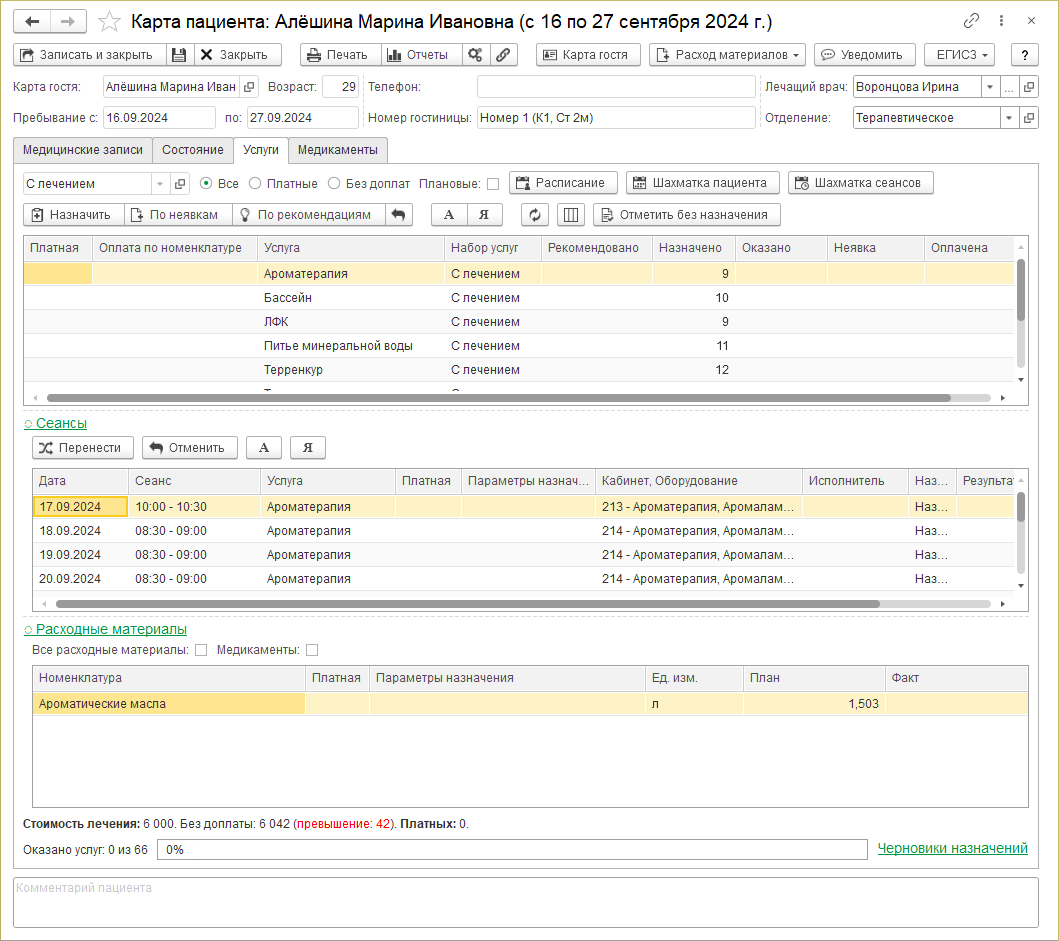The image size is (1059, 941).
Task: Click the floppy disk save icon
Action: 179,55
